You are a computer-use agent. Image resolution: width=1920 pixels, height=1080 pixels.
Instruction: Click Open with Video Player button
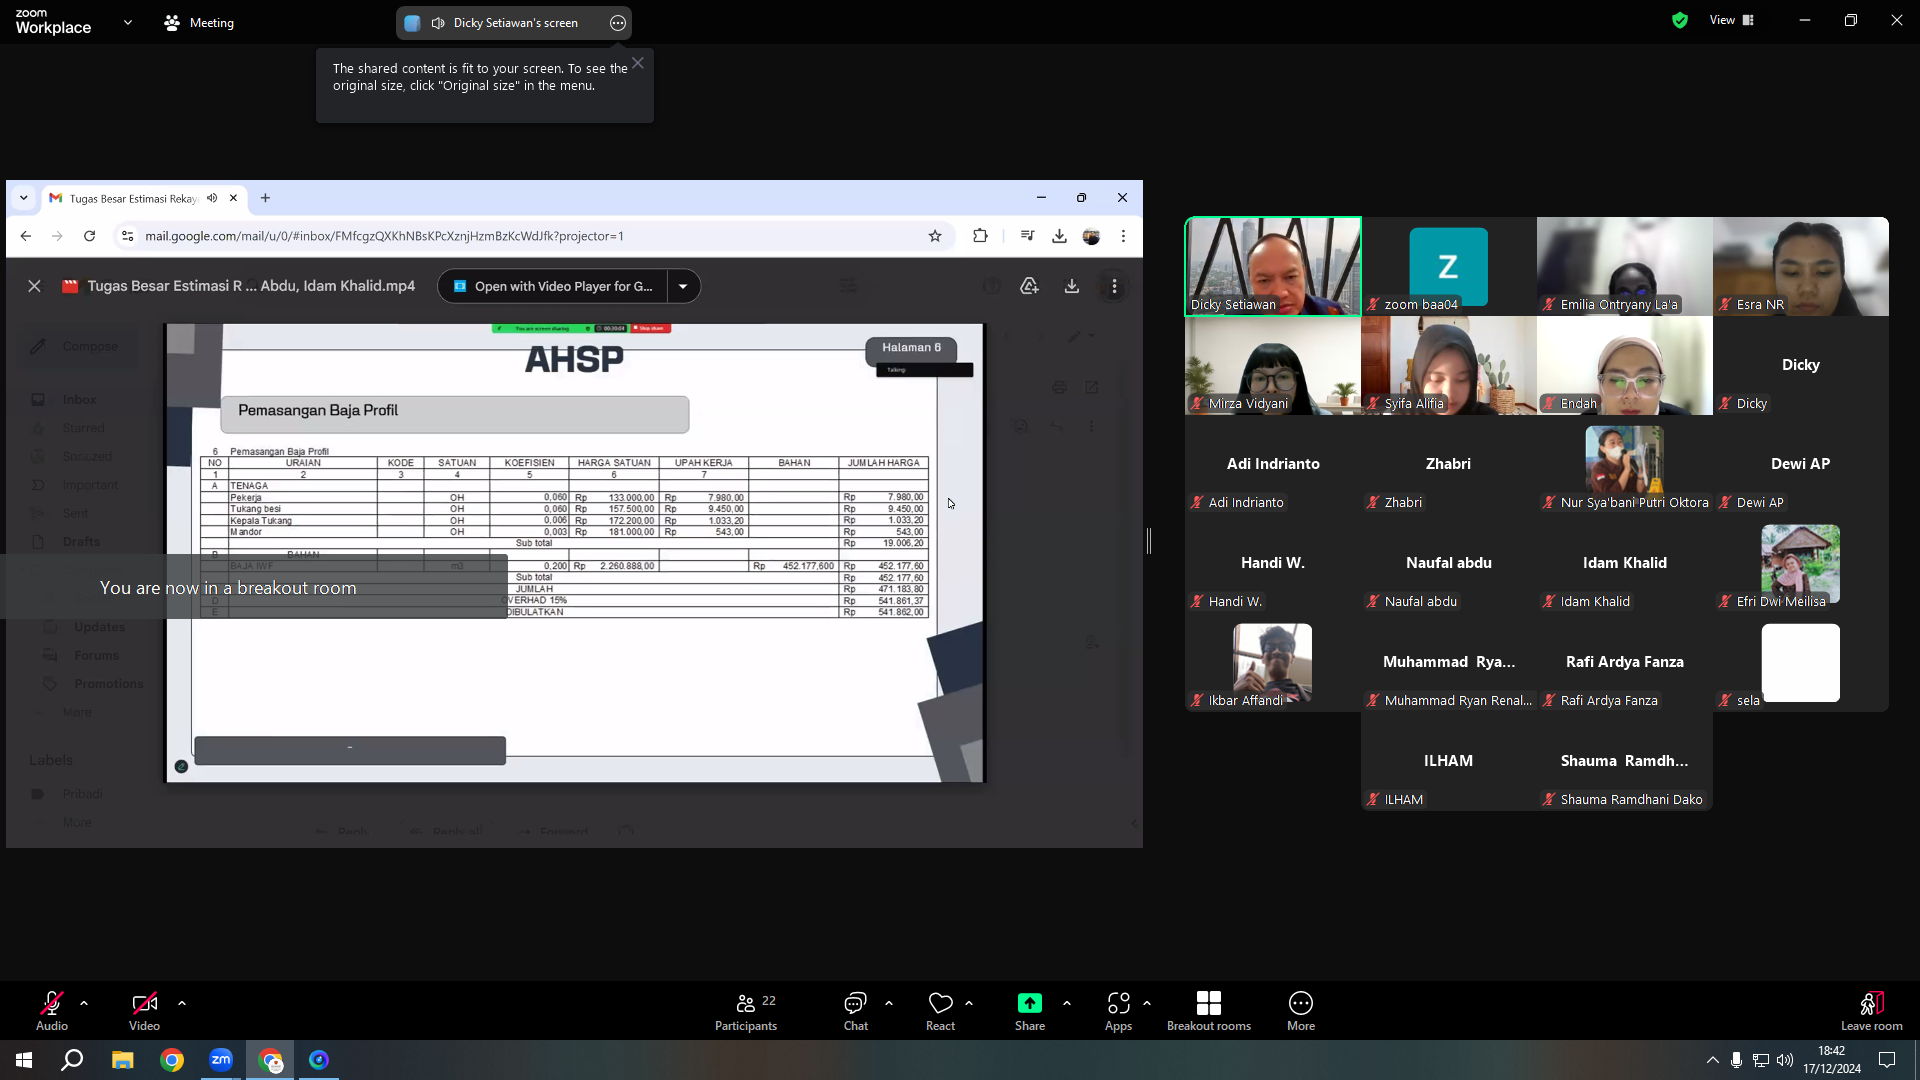pyautogui.click(x=553, y=286)
